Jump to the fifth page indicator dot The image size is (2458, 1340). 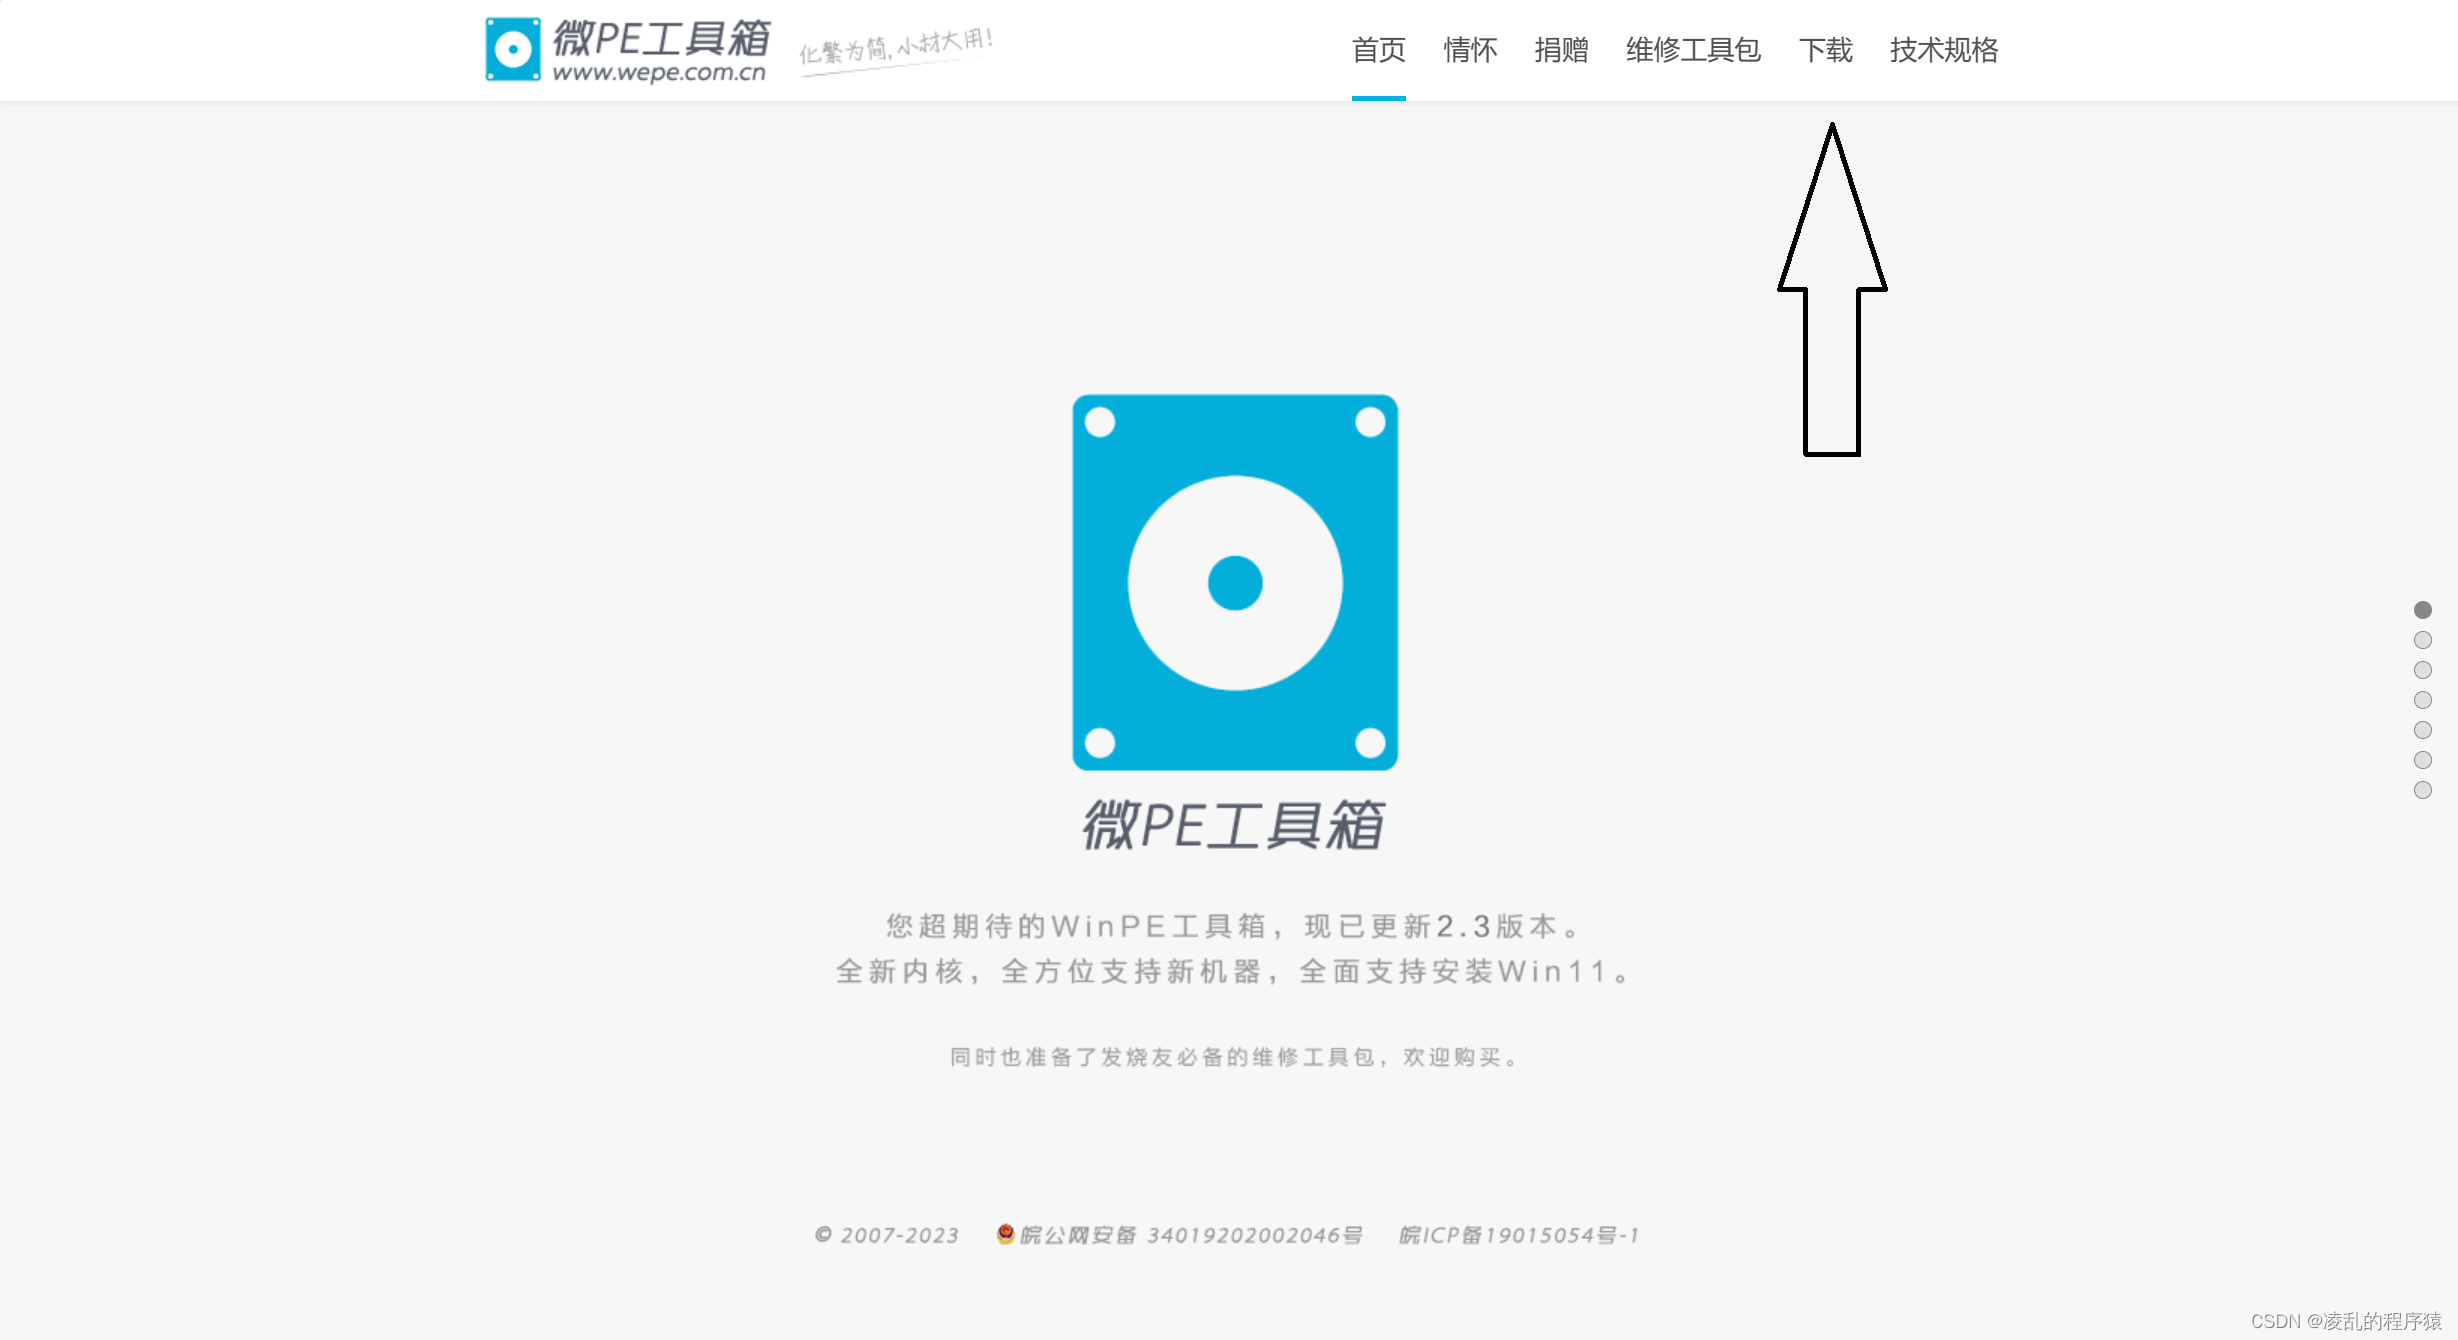2422,730
